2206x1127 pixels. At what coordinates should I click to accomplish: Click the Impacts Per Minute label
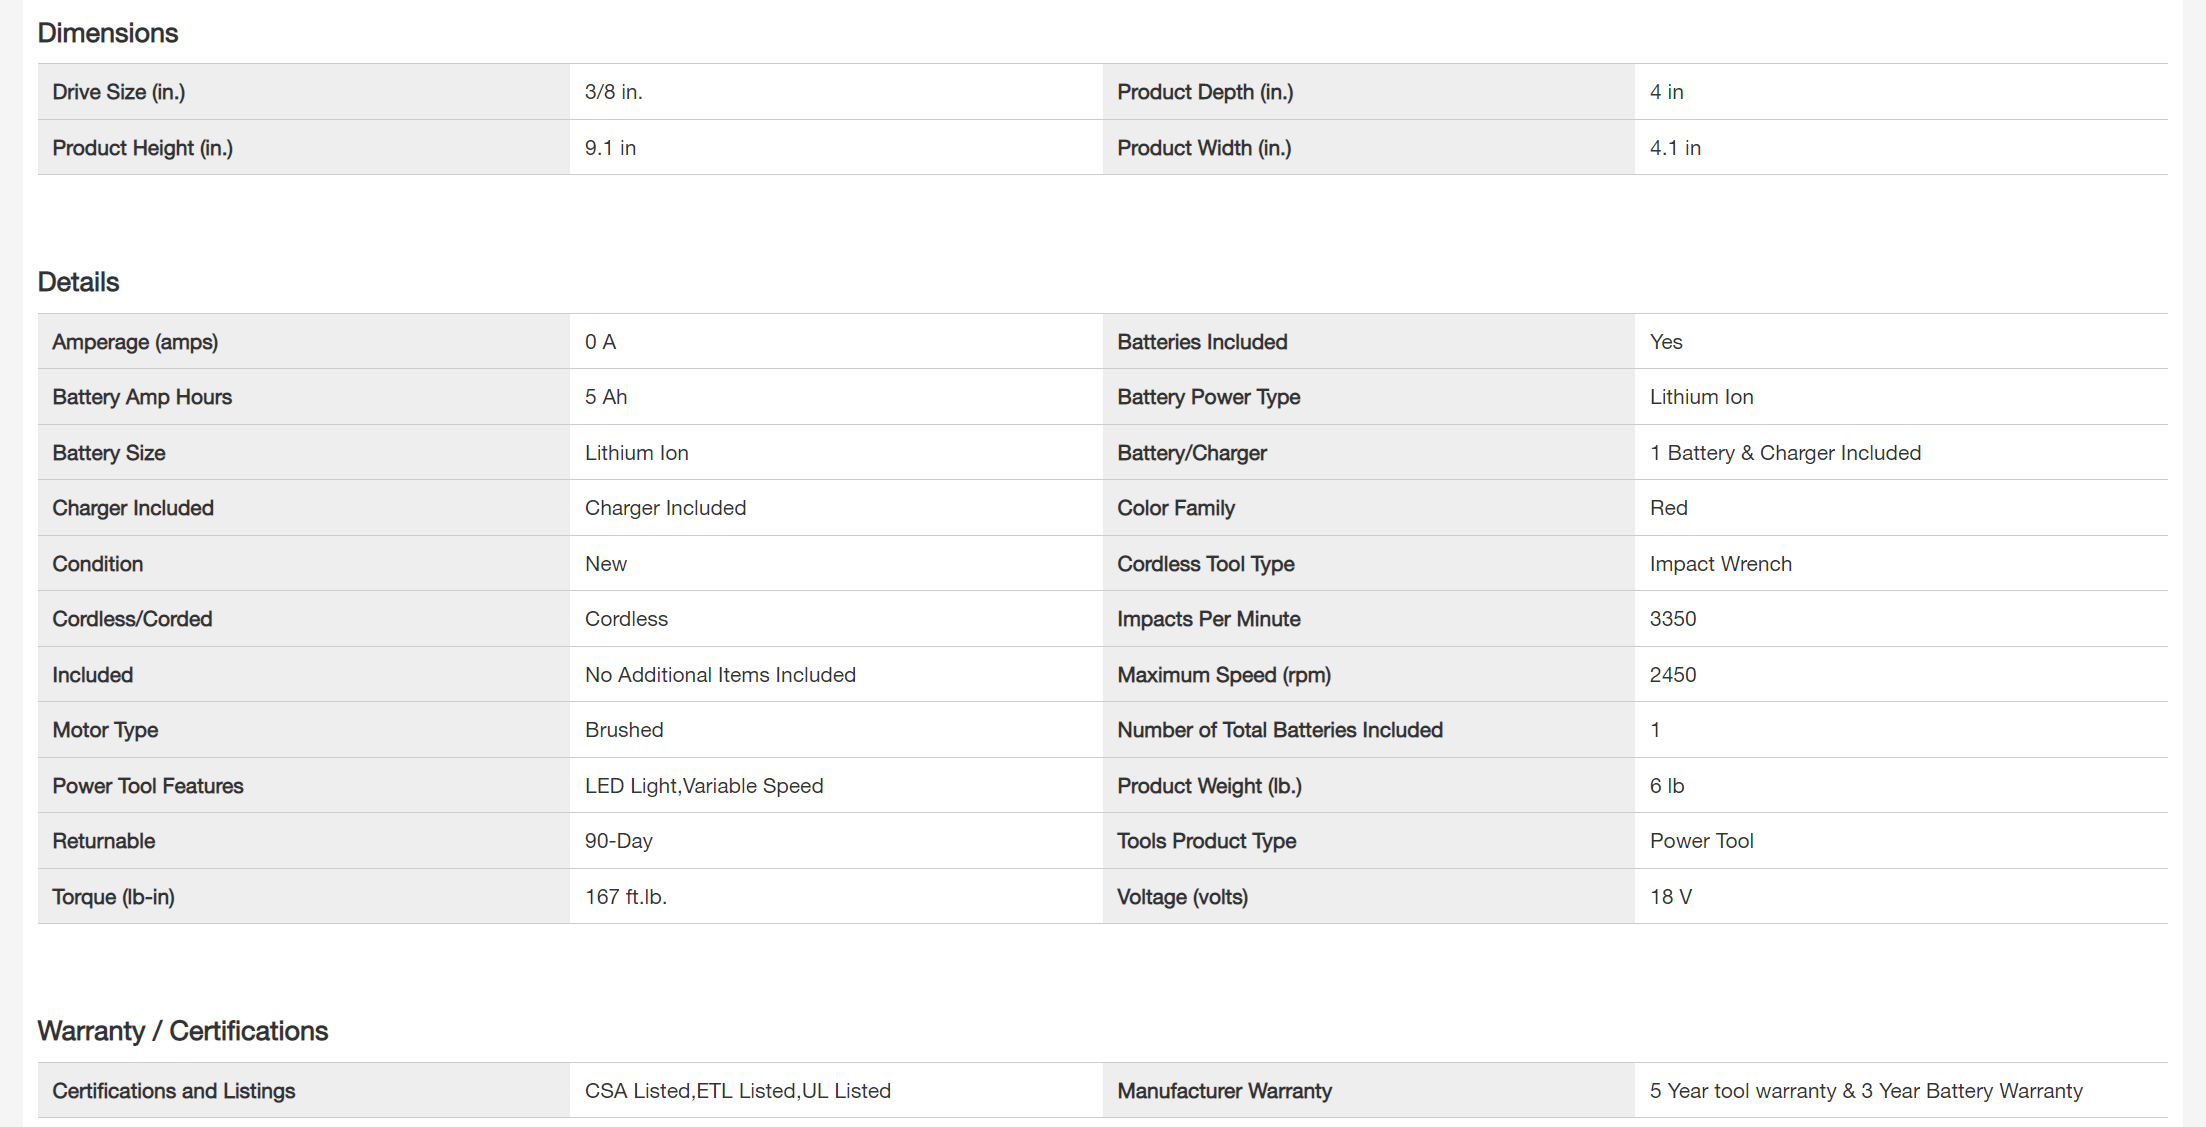pos(1208,619)
